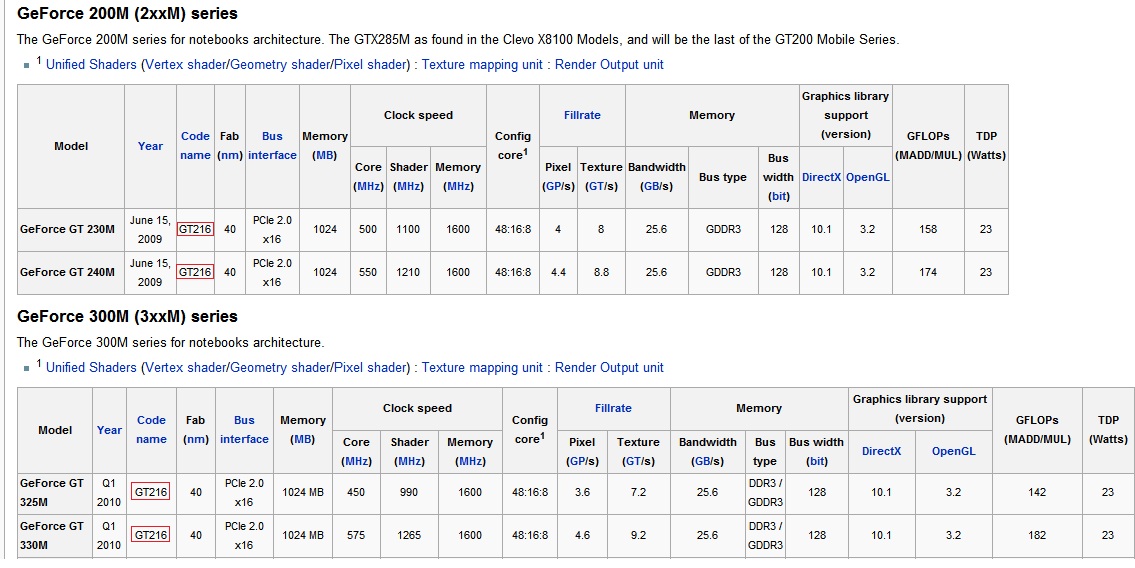
Task: Click the 450 core clock value
Action: coord(355,493)
